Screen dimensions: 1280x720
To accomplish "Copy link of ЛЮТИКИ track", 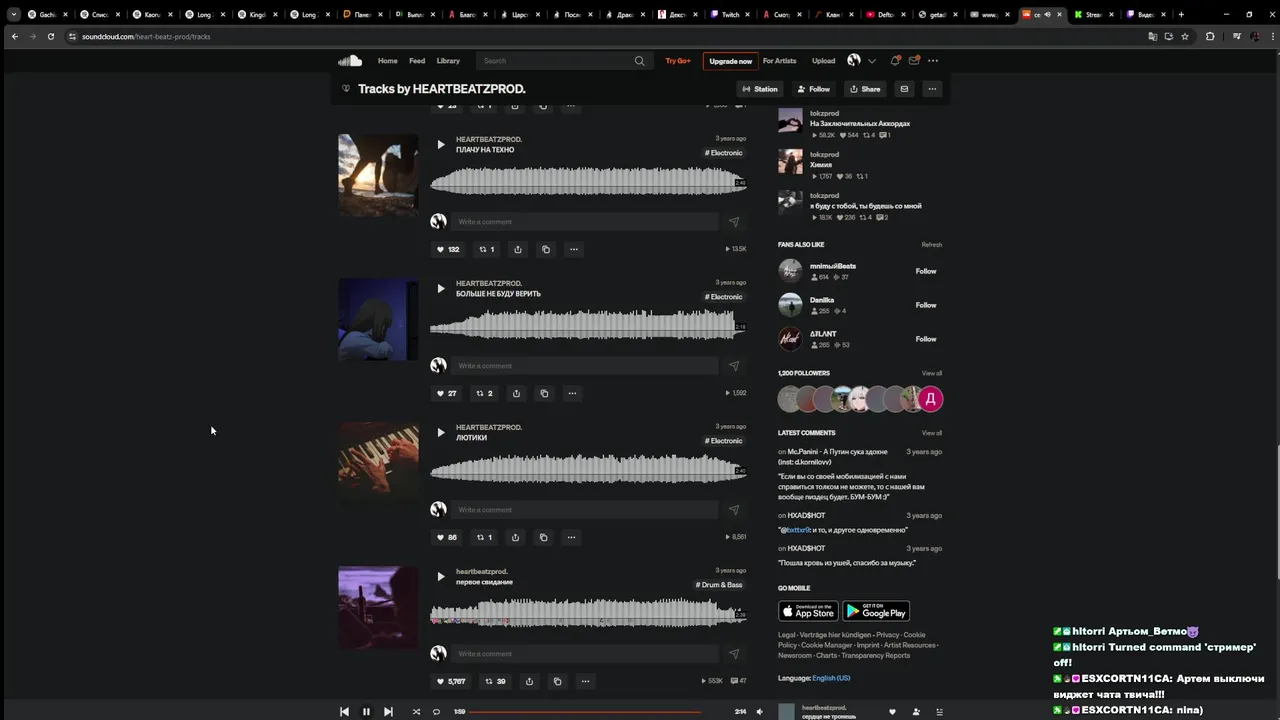I will 543,537.
